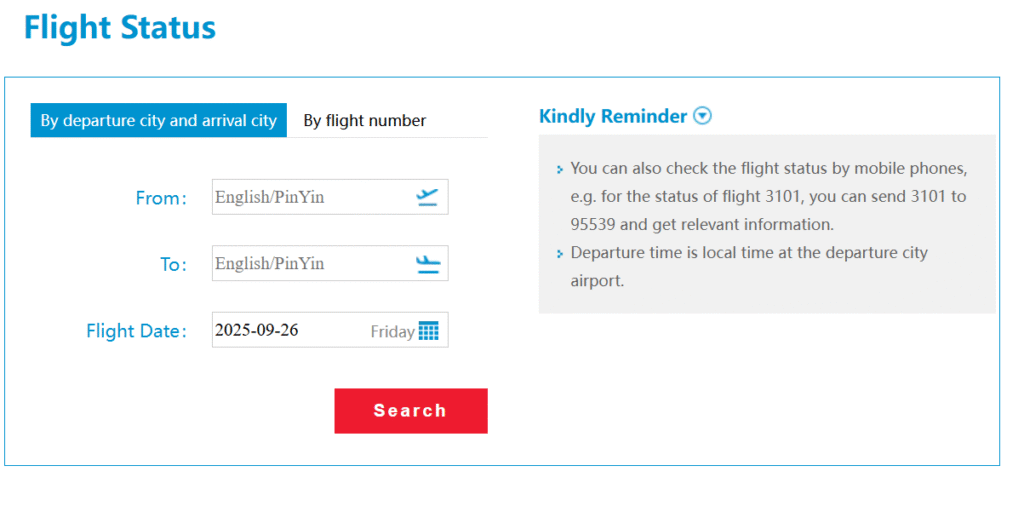
Task: Click the Flight Status page heading
Action: click(120, 28)
